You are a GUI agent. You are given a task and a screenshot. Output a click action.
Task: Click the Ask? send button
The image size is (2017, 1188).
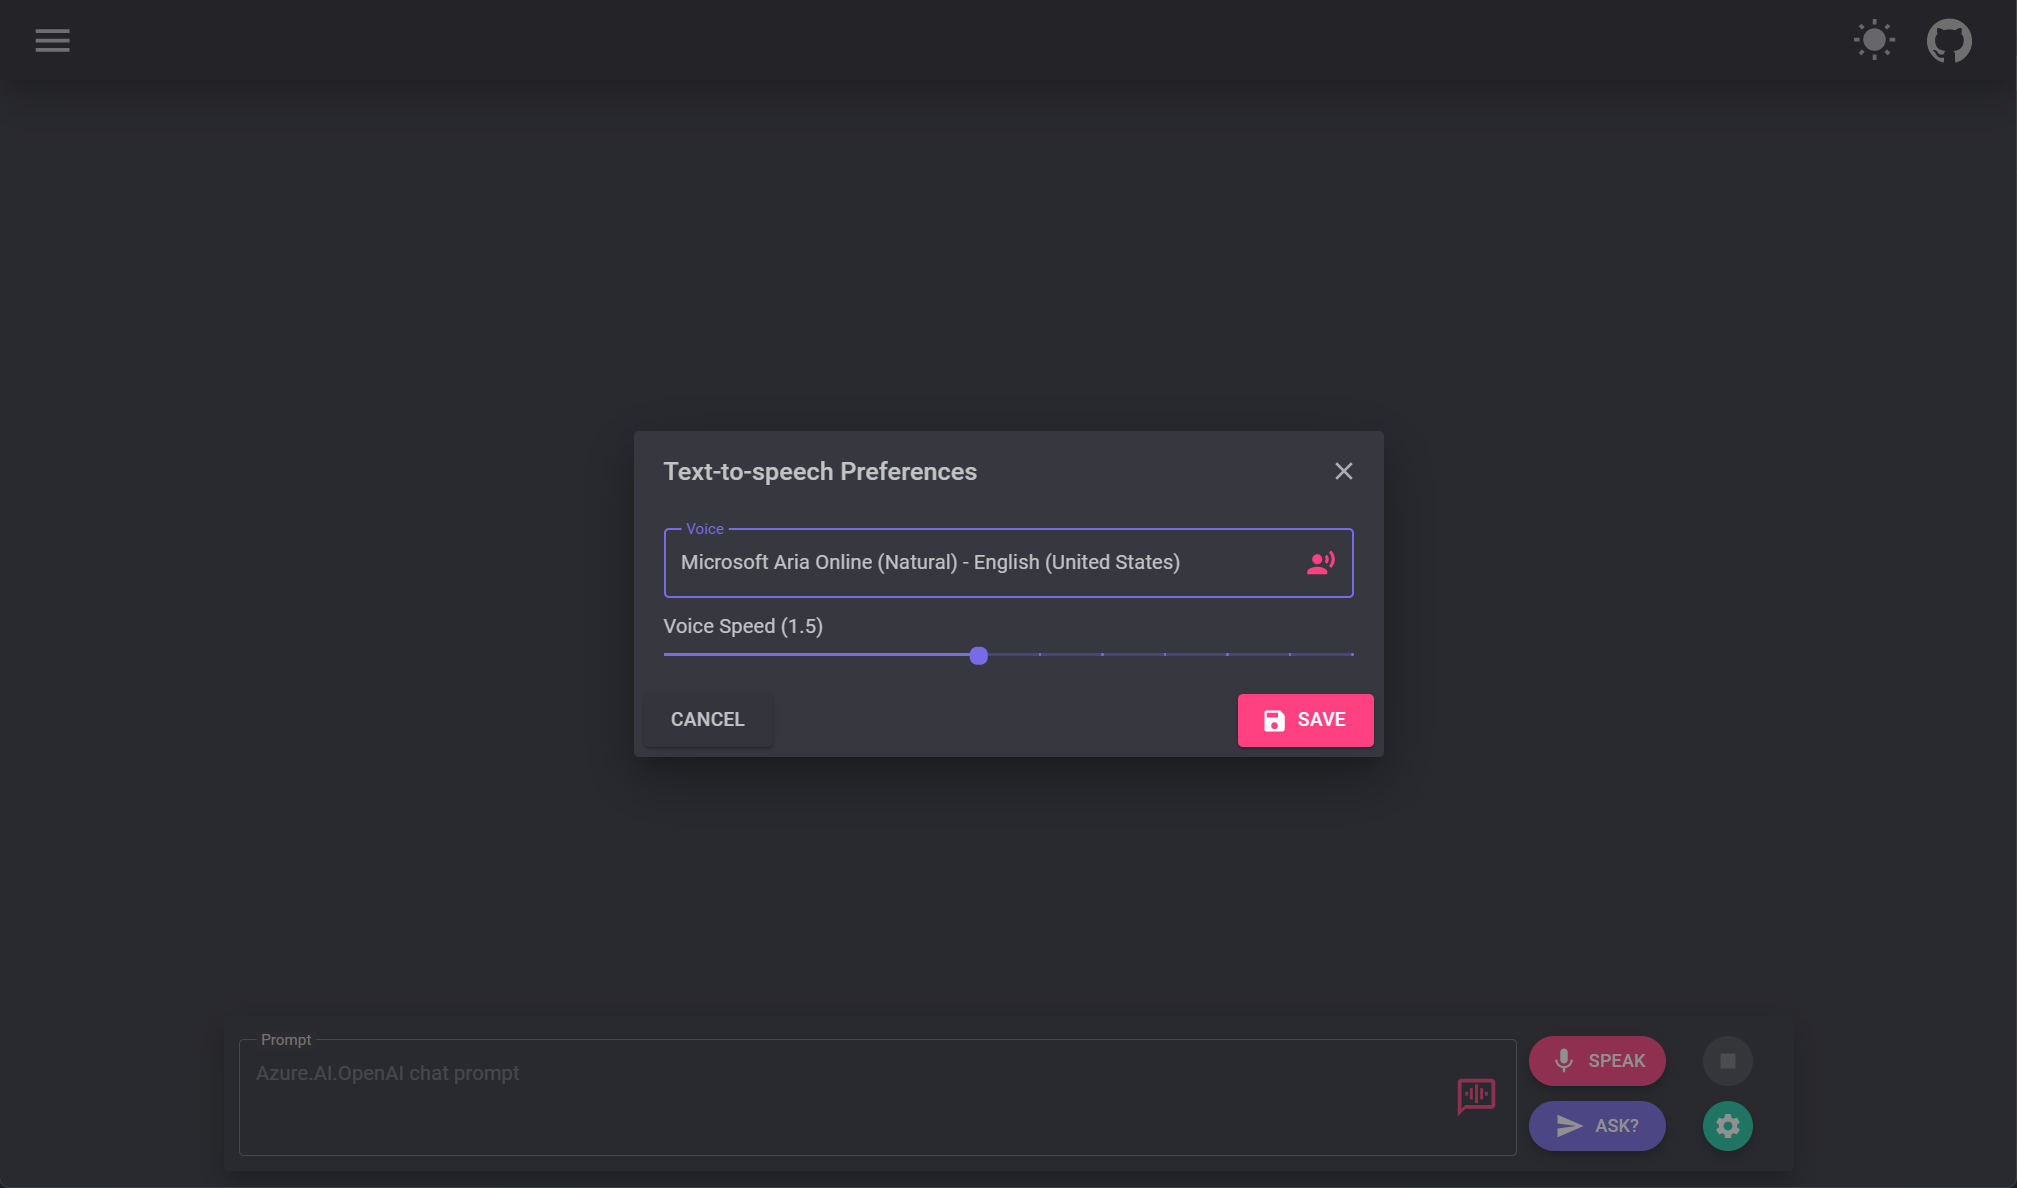click(x=1597, y=1126)
